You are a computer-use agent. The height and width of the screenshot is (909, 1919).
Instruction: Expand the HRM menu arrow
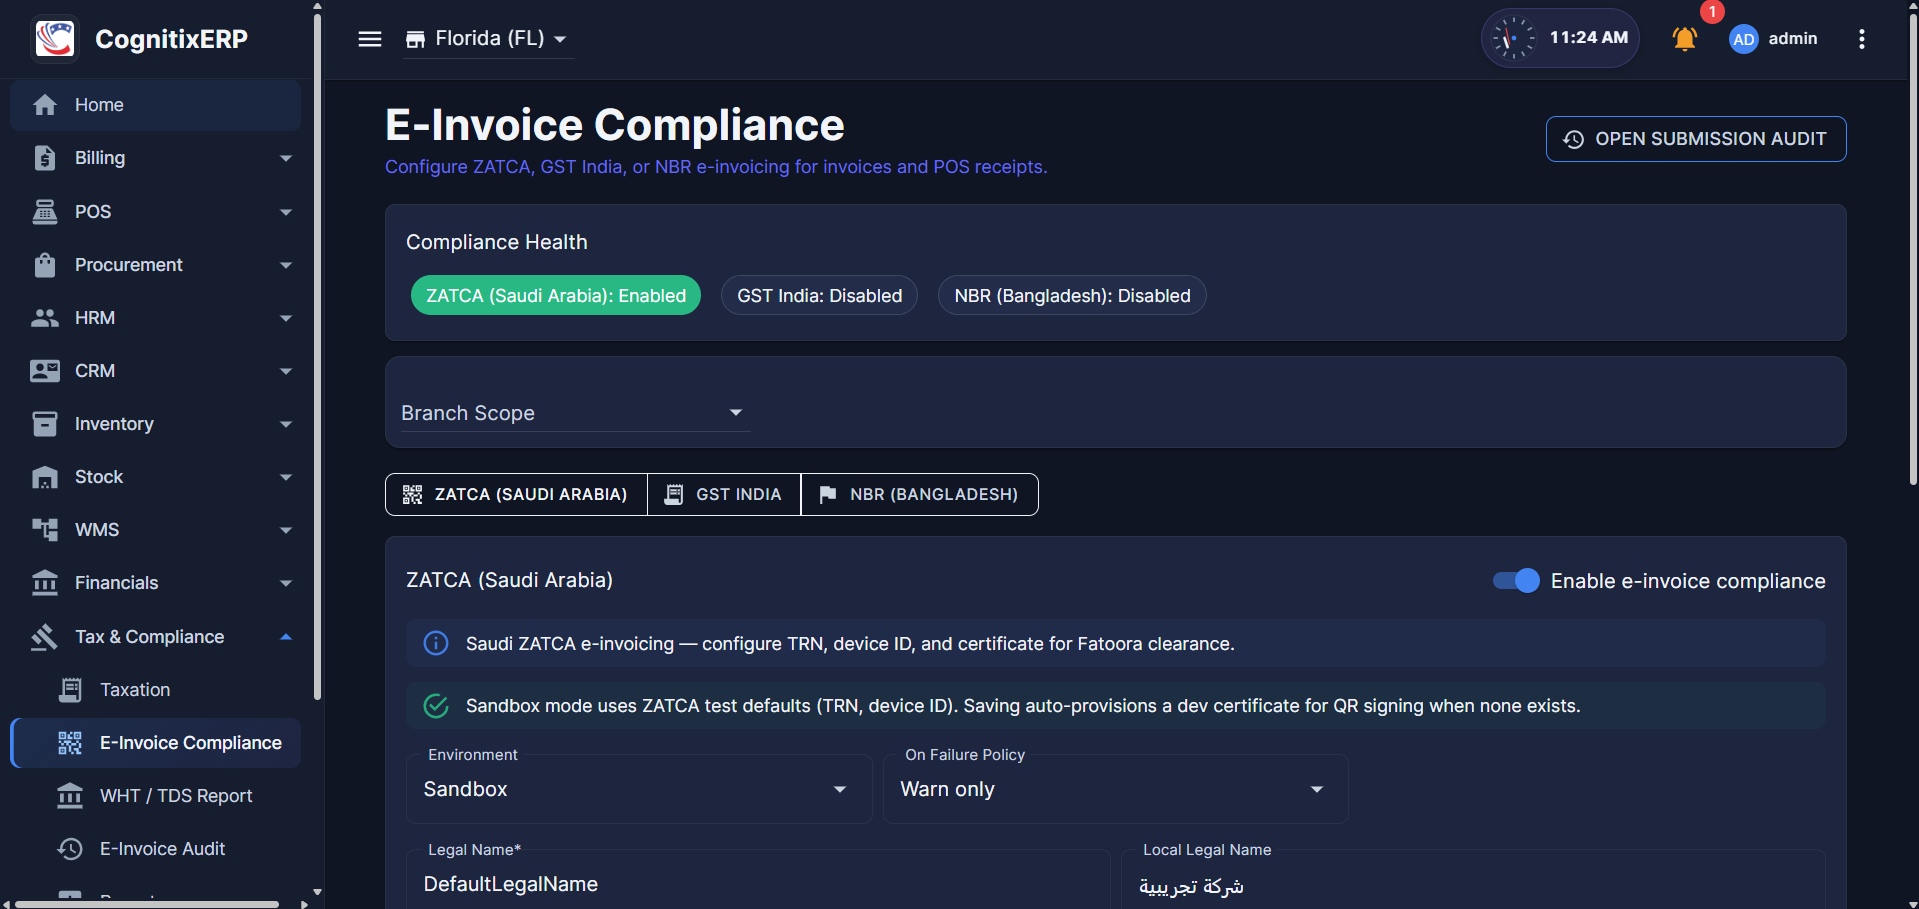point(286,318)
